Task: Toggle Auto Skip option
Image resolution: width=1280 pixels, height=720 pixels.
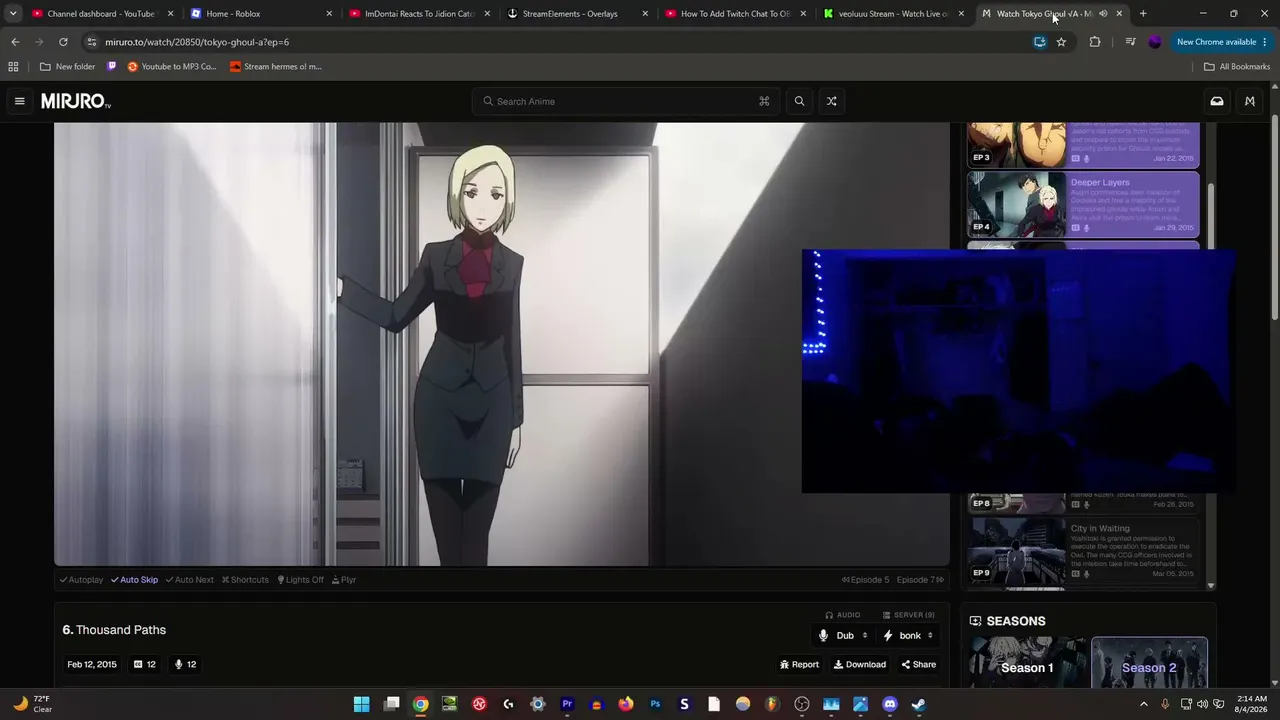Action: (x=134, y=580)
